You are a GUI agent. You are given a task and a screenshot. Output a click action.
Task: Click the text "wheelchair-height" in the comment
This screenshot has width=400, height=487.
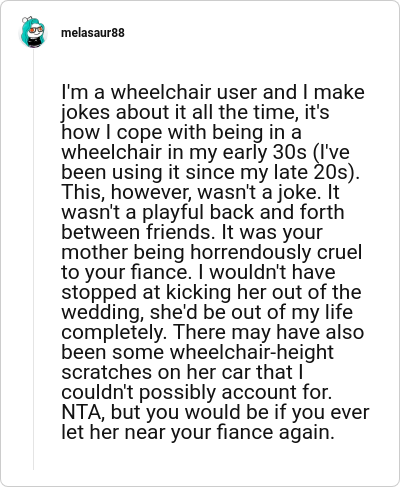(252, 353)
